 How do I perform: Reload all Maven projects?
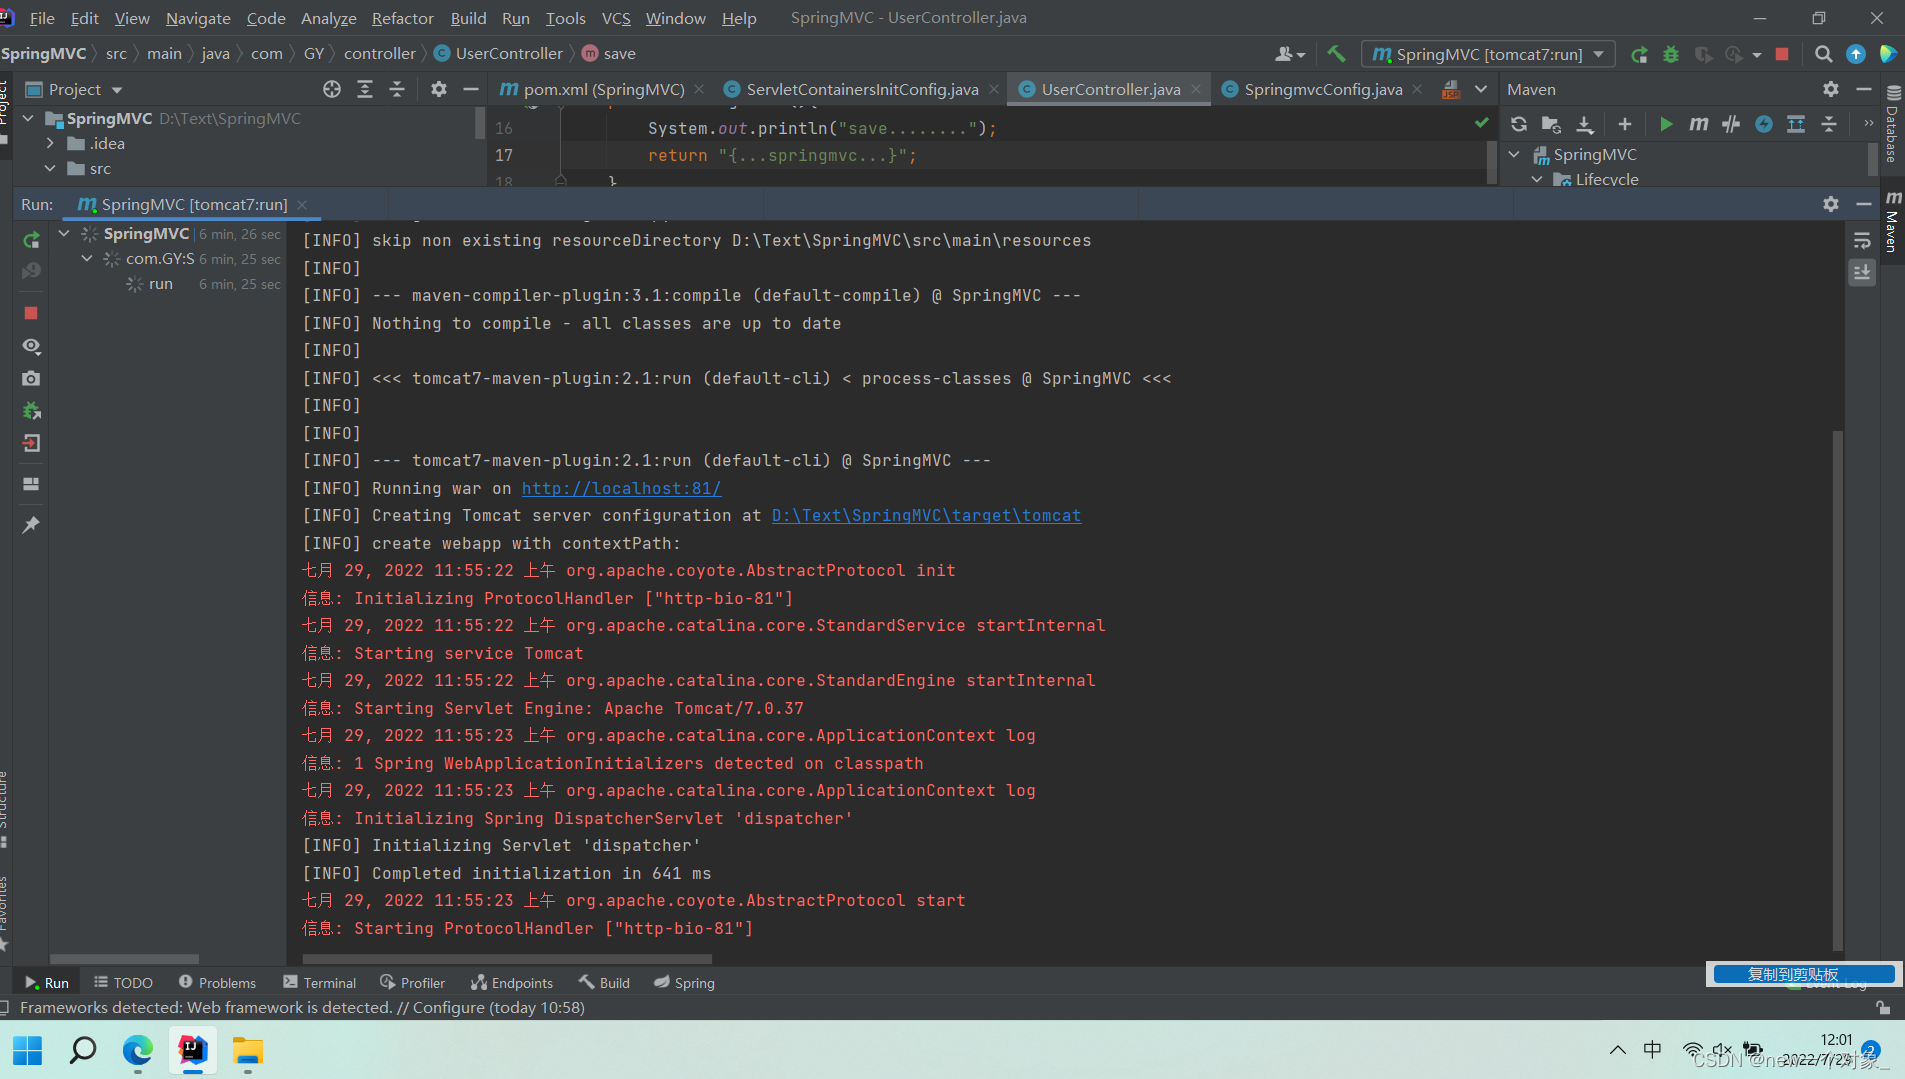(1519, 124)
